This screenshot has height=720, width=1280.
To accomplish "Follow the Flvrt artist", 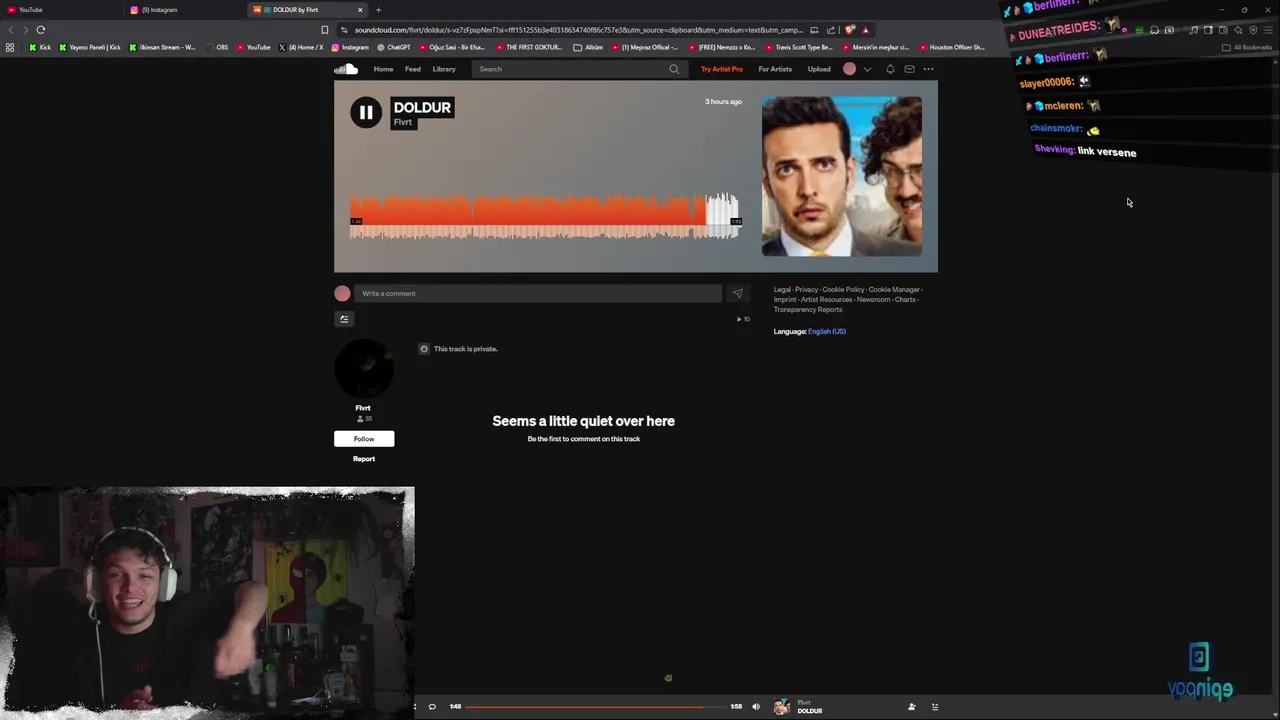I will (364, 439).
